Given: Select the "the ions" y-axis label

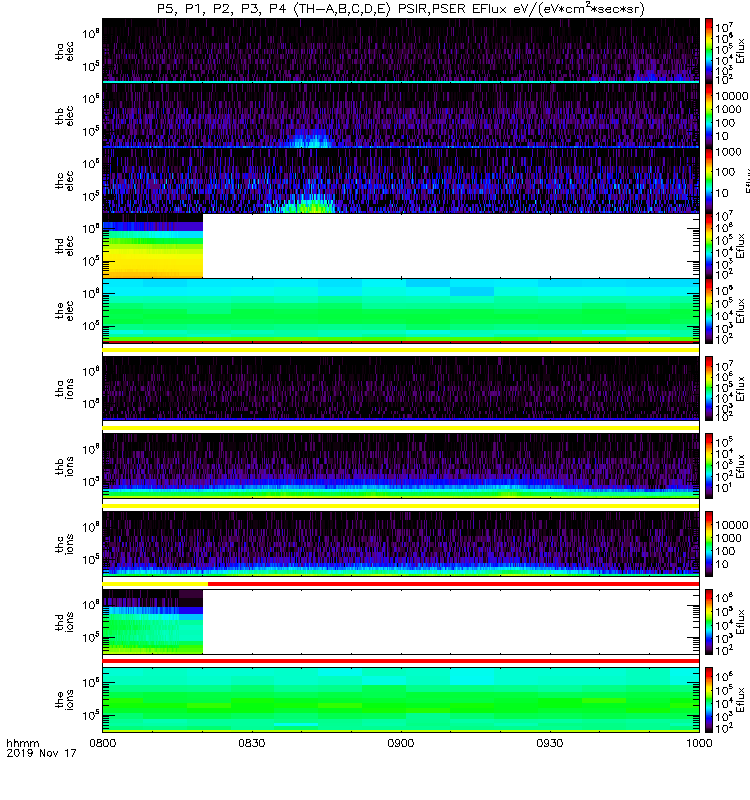Looking at the screenshot, I should tap(64, 700).
